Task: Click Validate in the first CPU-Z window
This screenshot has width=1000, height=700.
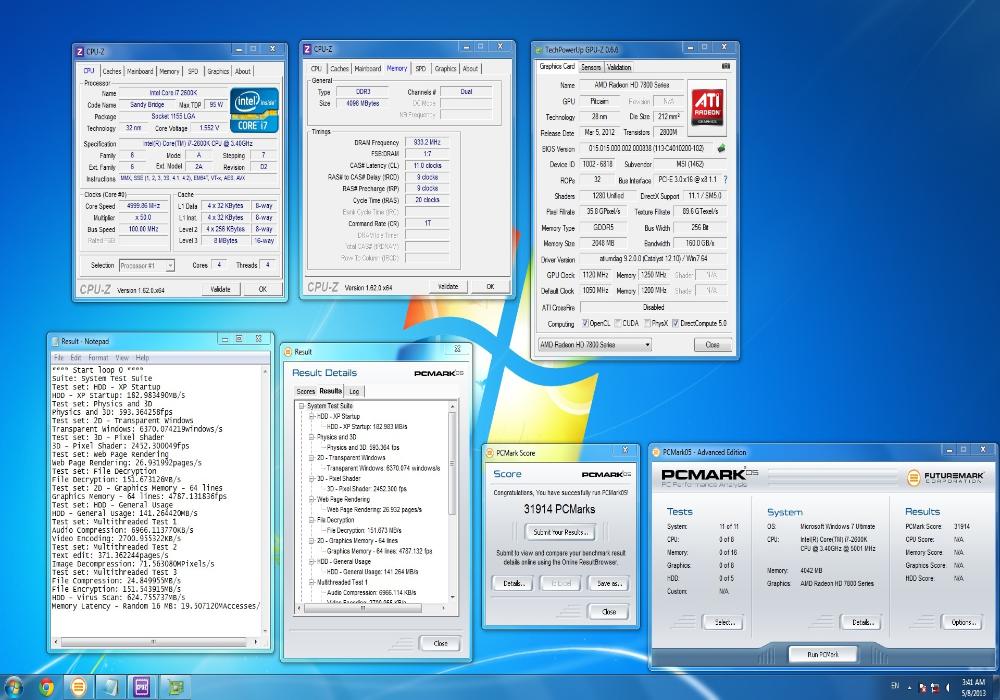Action: (x=220, y=289)
